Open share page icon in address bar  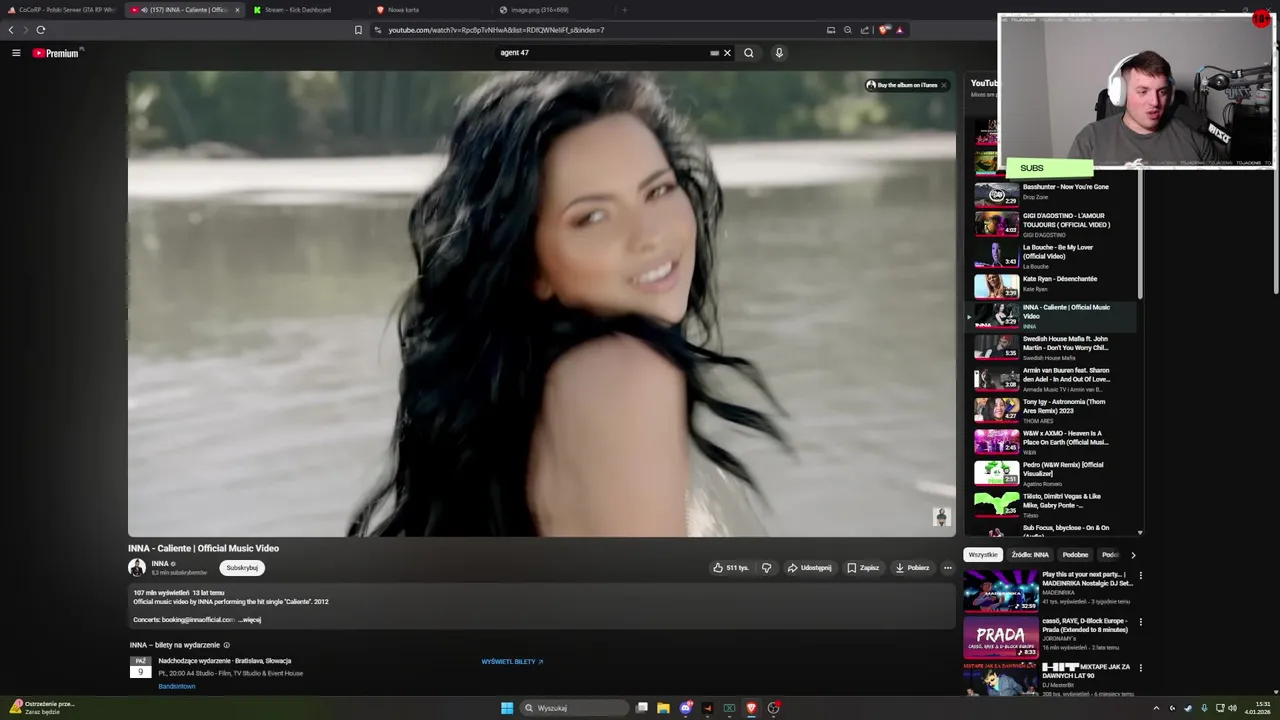[x=865, y=30]
